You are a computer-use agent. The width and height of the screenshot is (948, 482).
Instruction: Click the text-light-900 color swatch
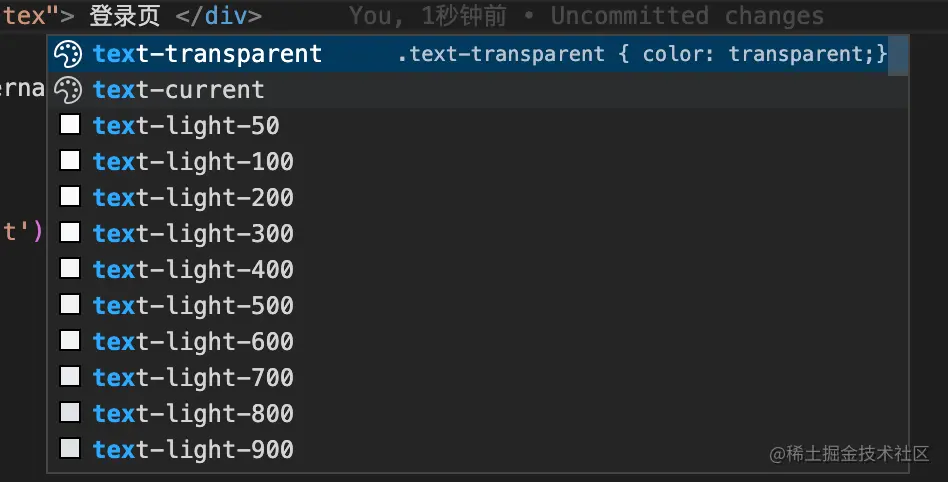70,449
